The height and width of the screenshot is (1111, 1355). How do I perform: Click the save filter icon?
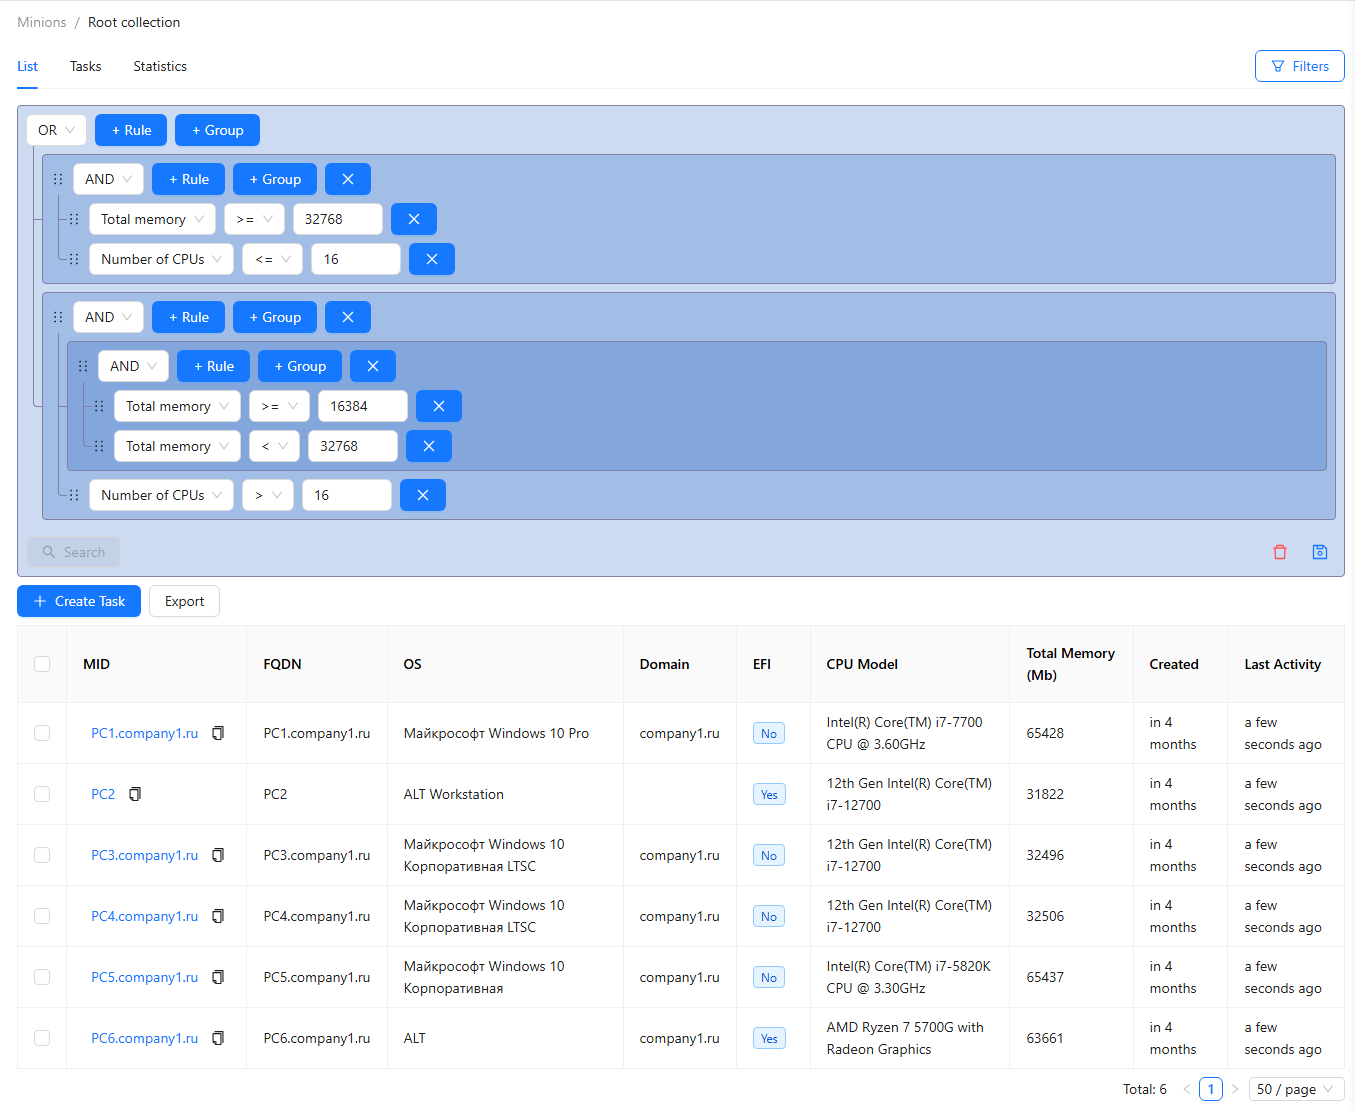point(1320,552)
